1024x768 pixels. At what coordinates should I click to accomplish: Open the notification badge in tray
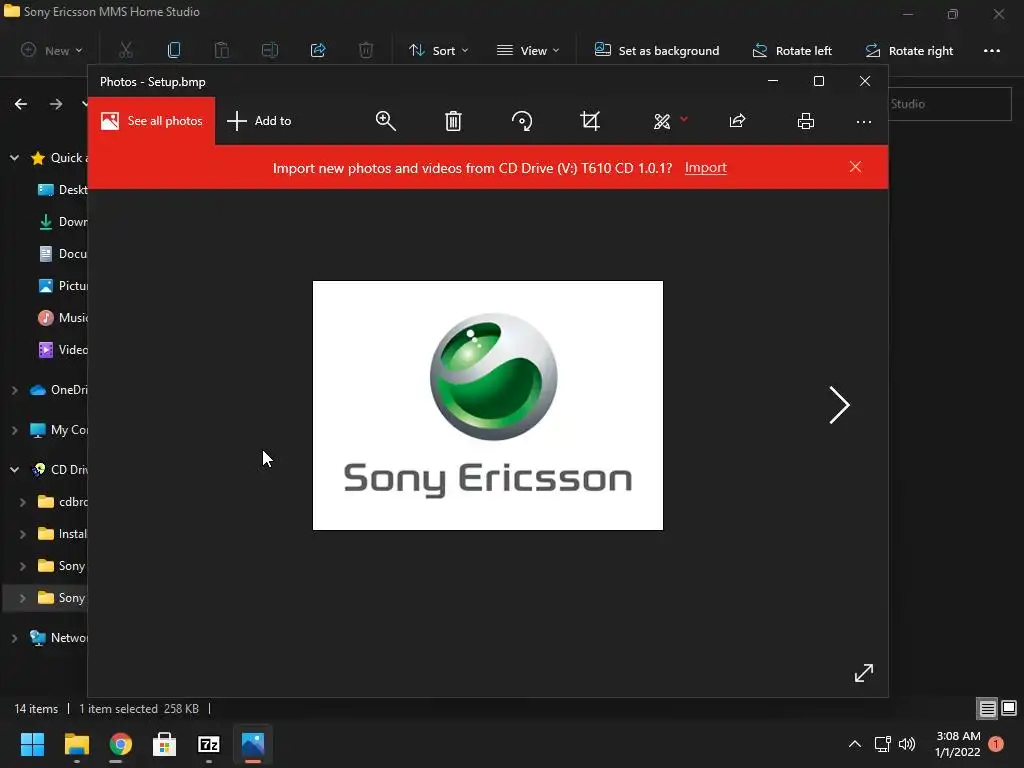pos(996,744)
